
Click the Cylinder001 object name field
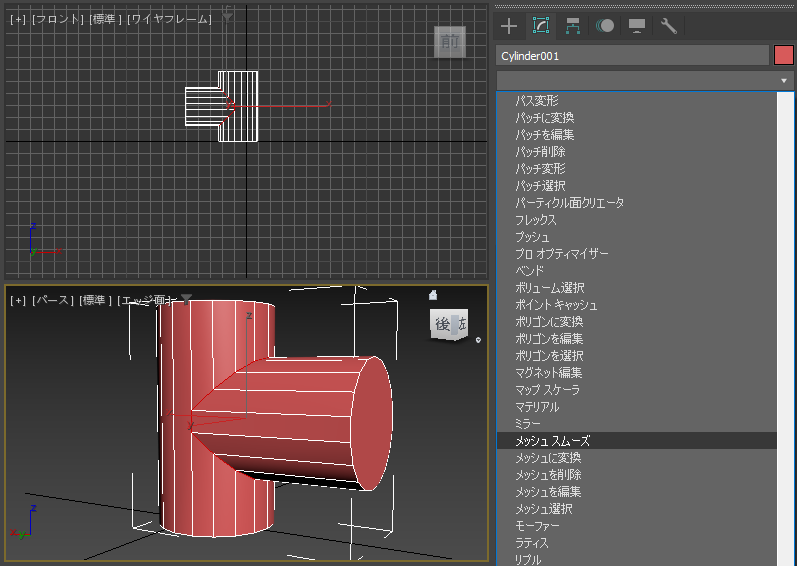pyautogui.click(x=632, y=56)
